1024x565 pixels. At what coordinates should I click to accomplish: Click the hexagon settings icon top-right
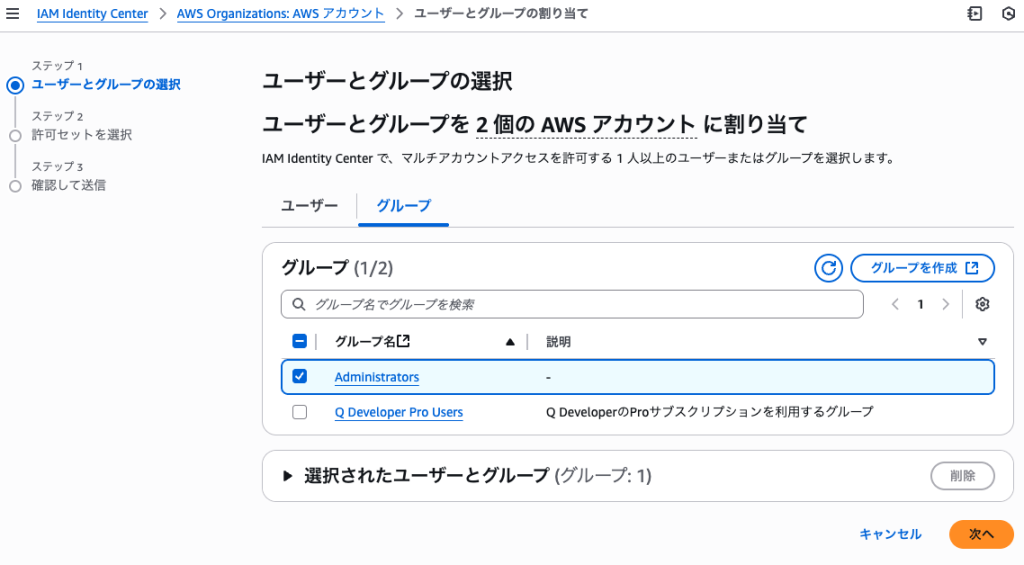1008,14
